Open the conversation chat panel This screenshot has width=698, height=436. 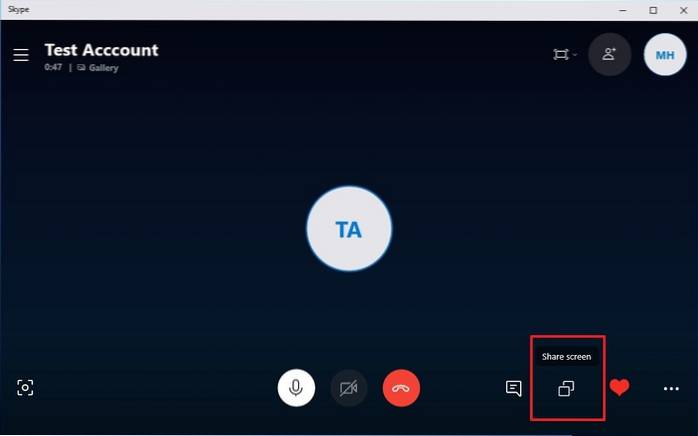(514, 388)
